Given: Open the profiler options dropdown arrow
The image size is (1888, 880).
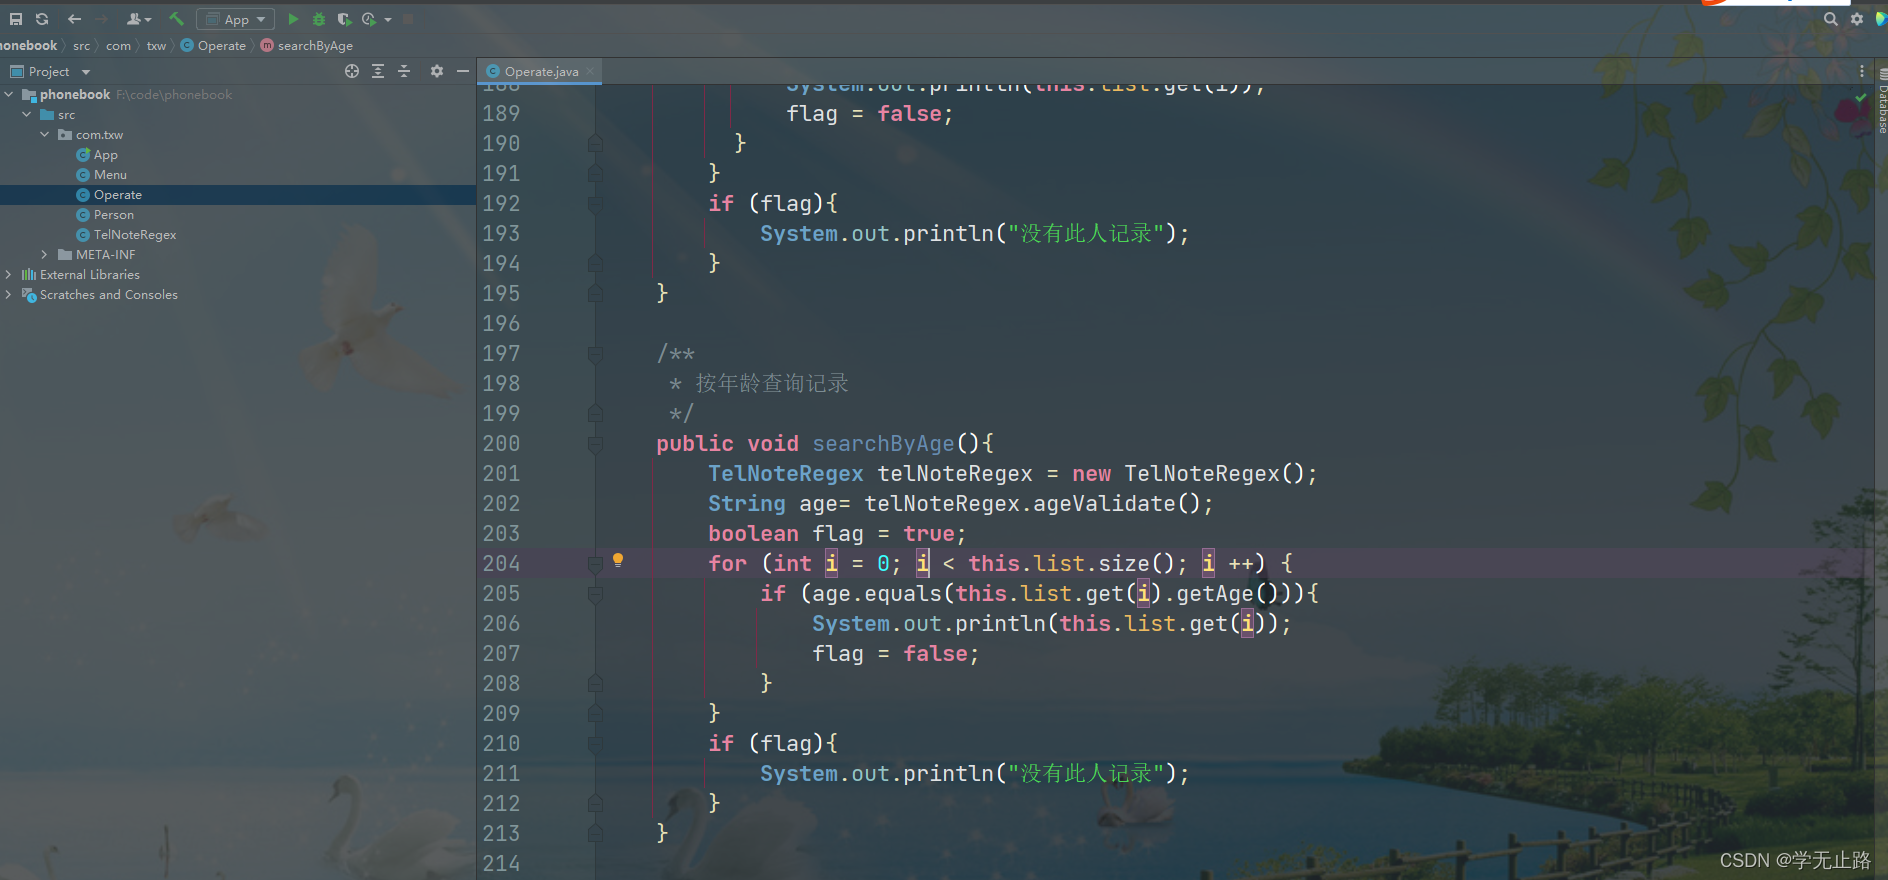Looking at the screenshot, I should 388,19.
